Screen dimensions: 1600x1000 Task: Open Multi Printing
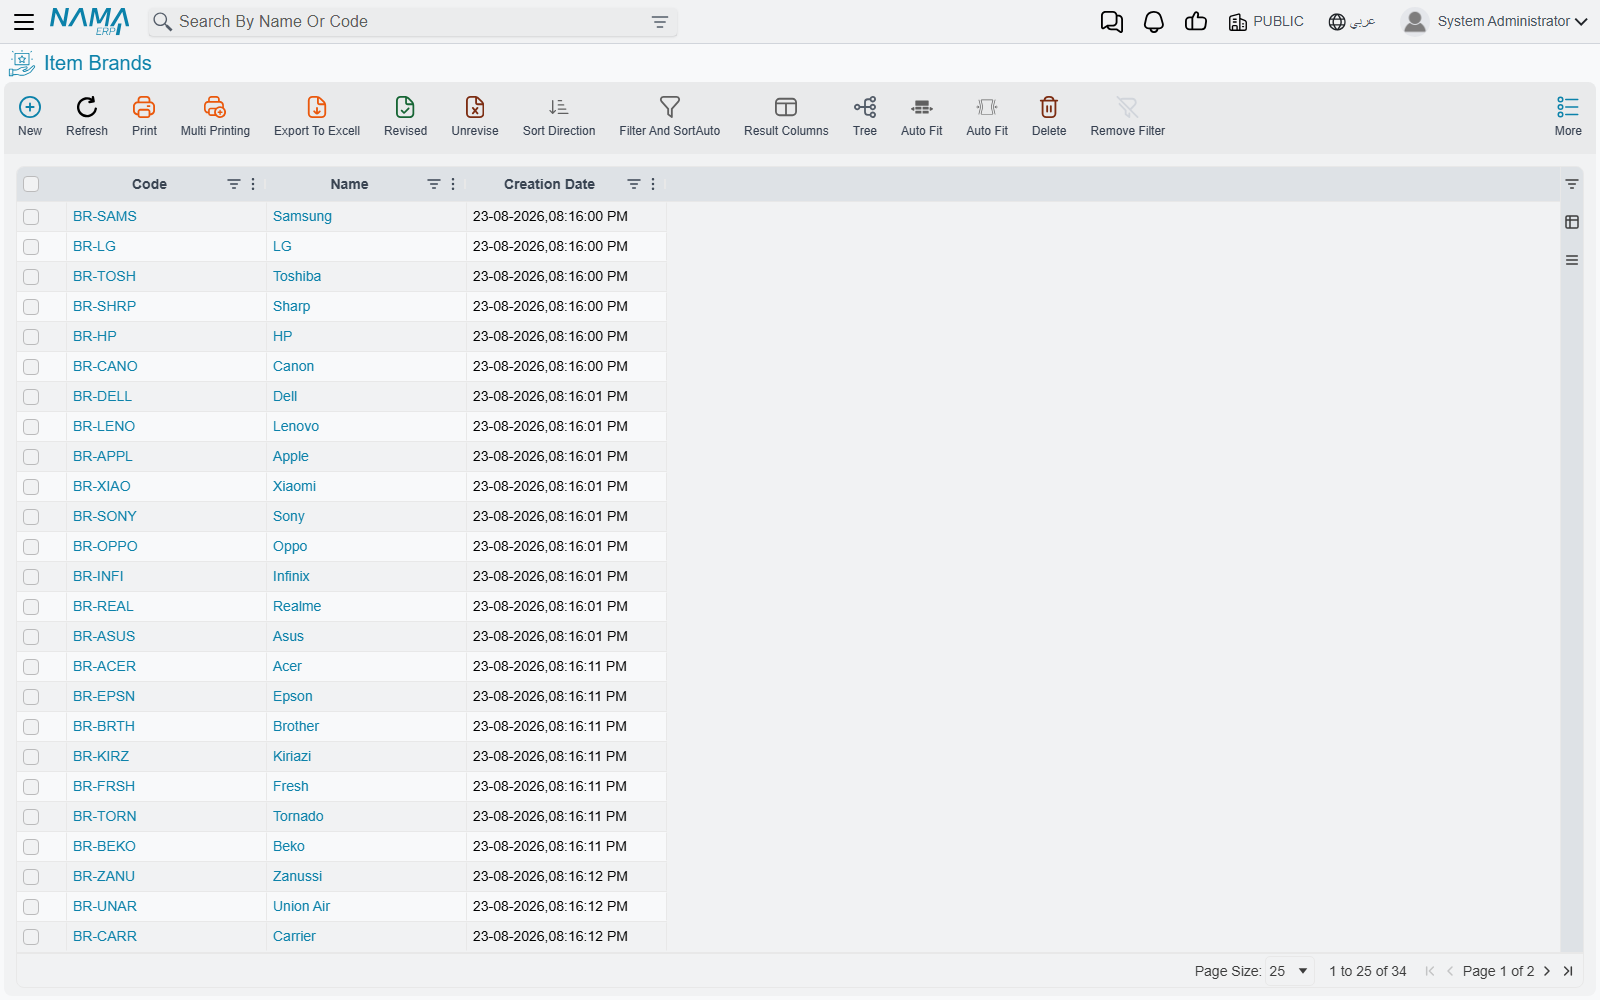[x=215, y=116]
